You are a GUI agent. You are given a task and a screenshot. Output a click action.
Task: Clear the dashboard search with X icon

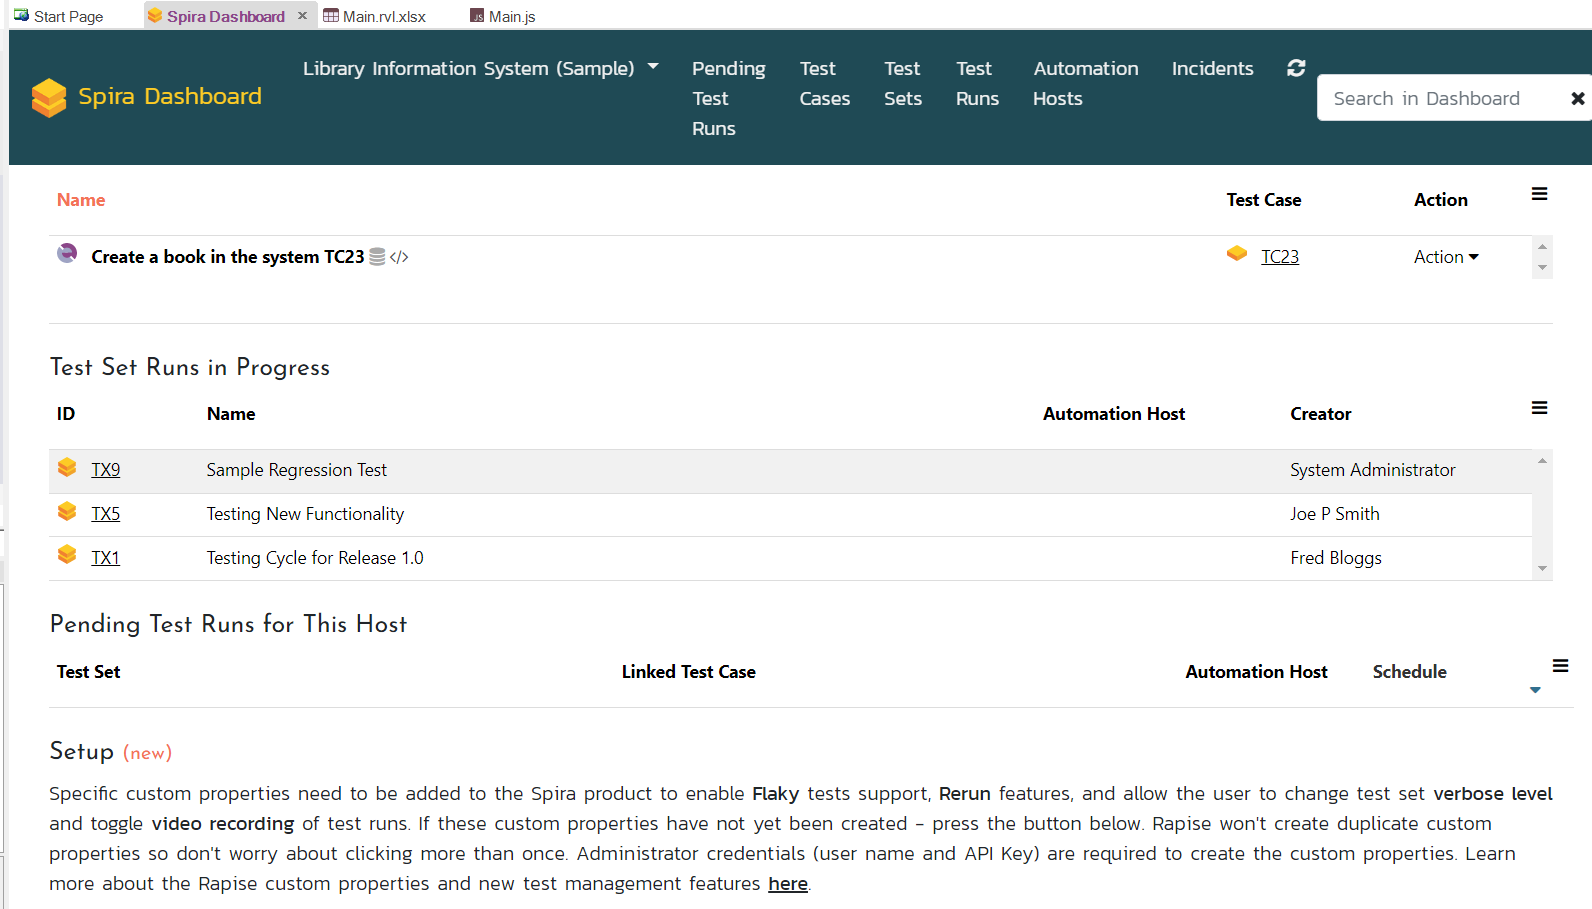pos(1577,98)
